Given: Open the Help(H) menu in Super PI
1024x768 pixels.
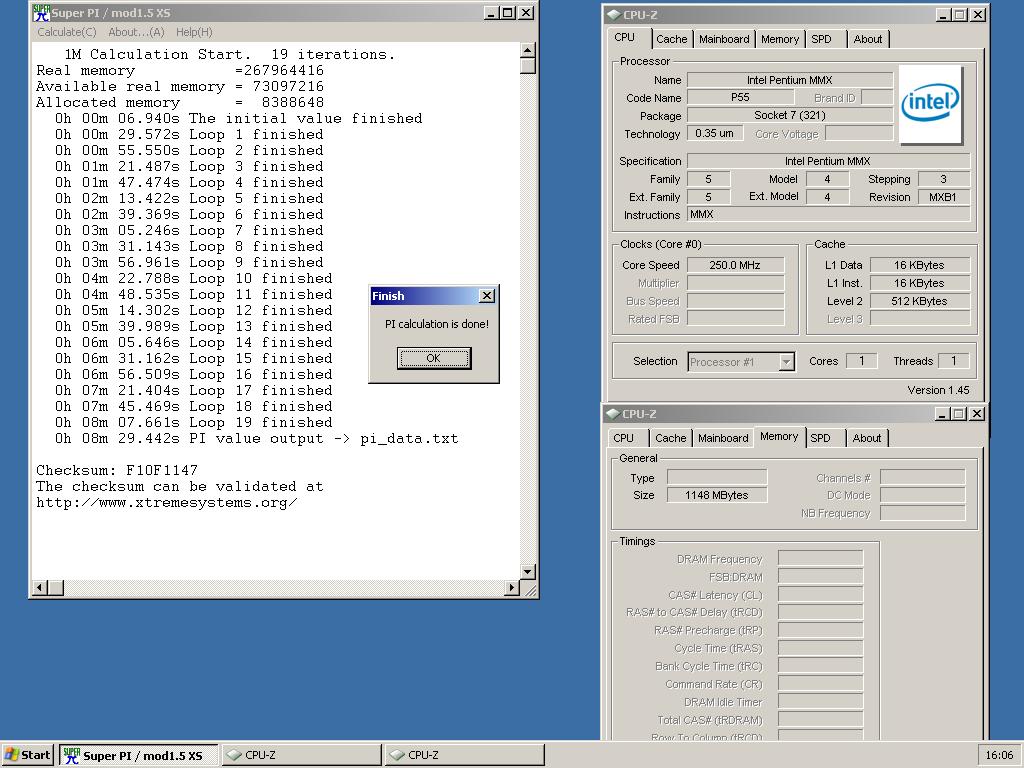Looking at the screenshot, I should (x=194, y=32).
